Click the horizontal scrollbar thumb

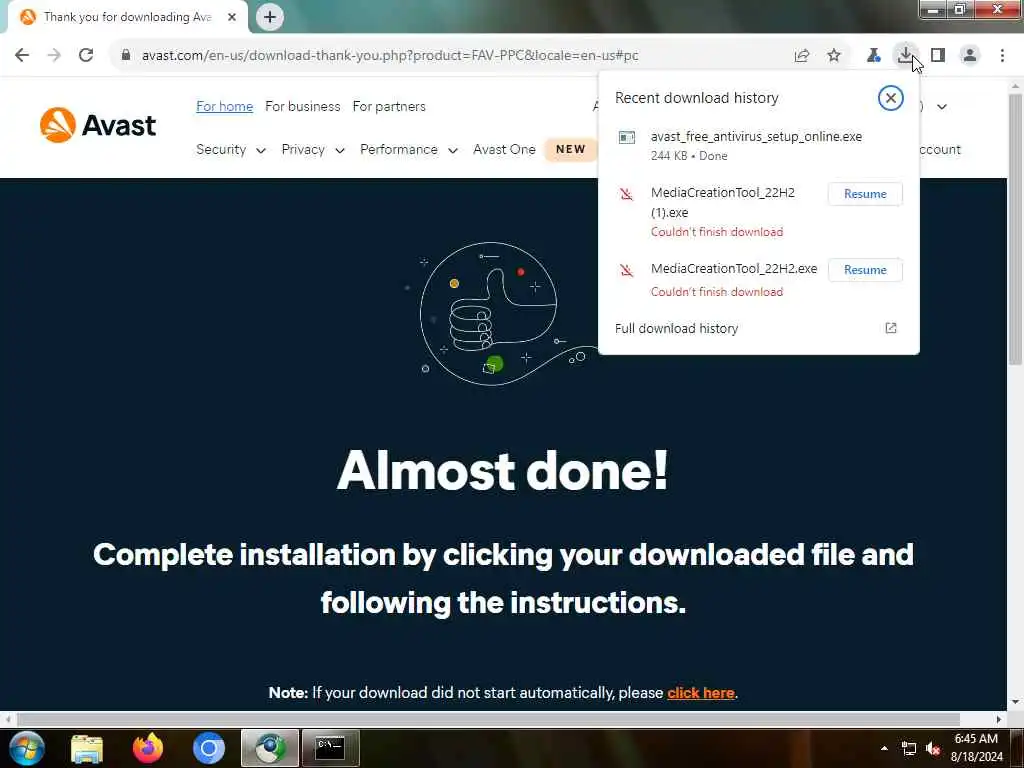[488, 719]
